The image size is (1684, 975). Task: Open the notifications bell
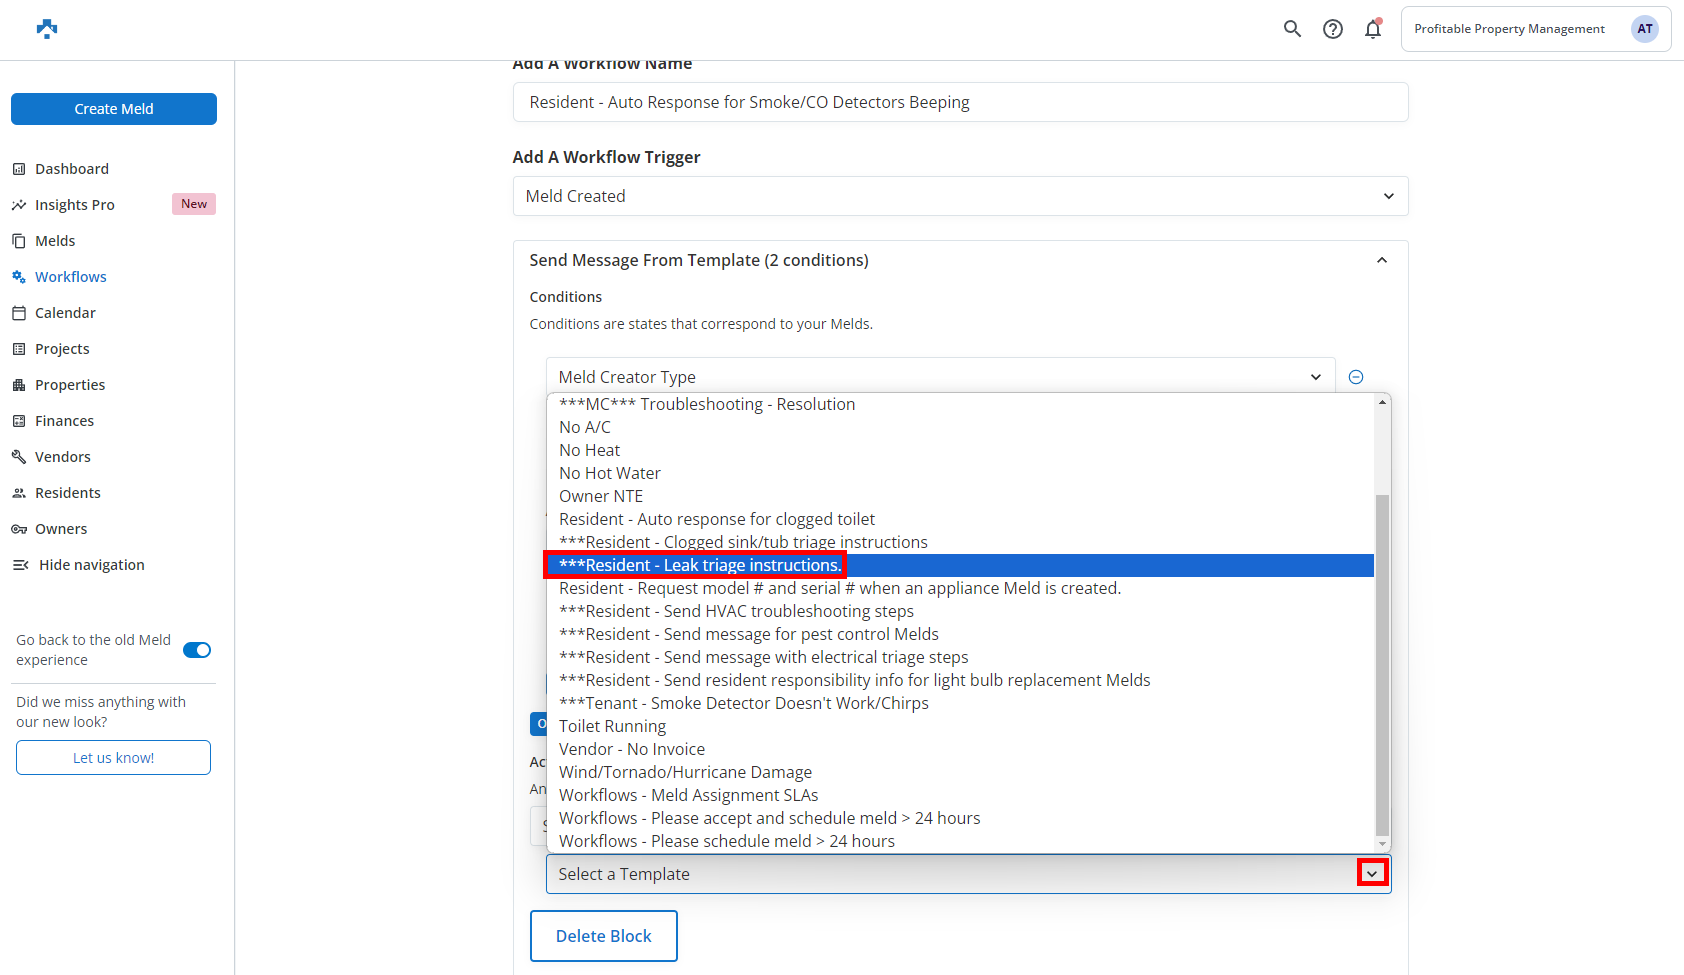coord(1372,29)
